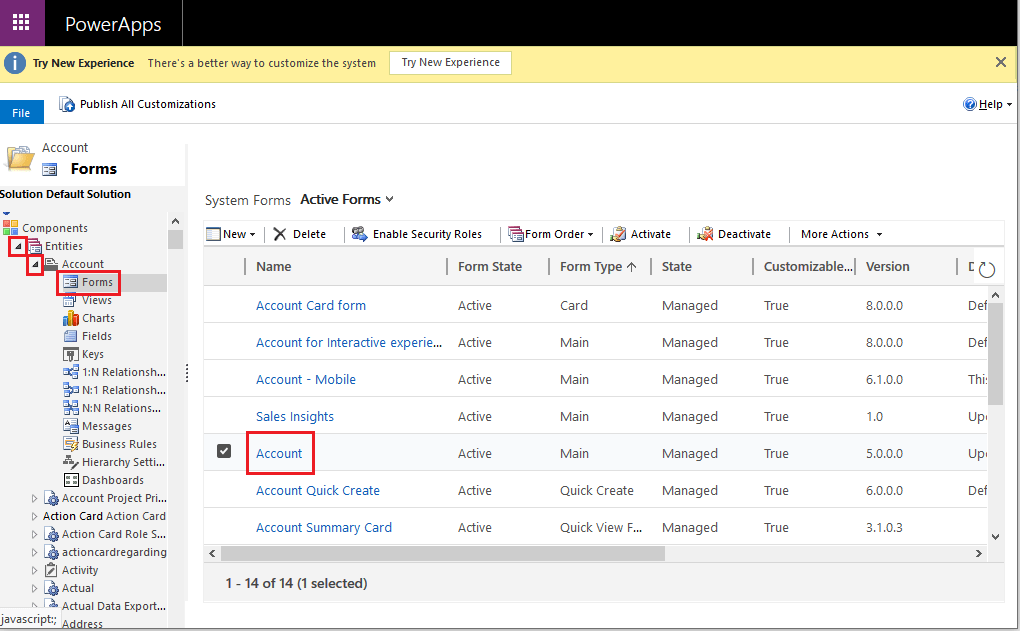Open the app launcher waffle icon
This screenshot has width=1020, height=631.
(21, 23)
